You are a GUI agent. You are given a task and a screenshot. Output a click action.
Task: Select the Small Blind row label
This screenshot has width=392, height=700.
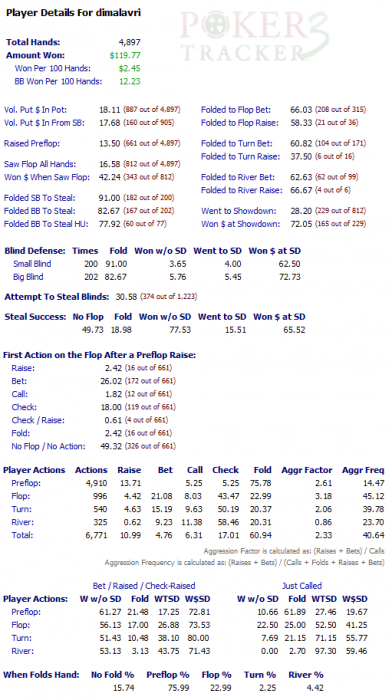coord(32,264)
